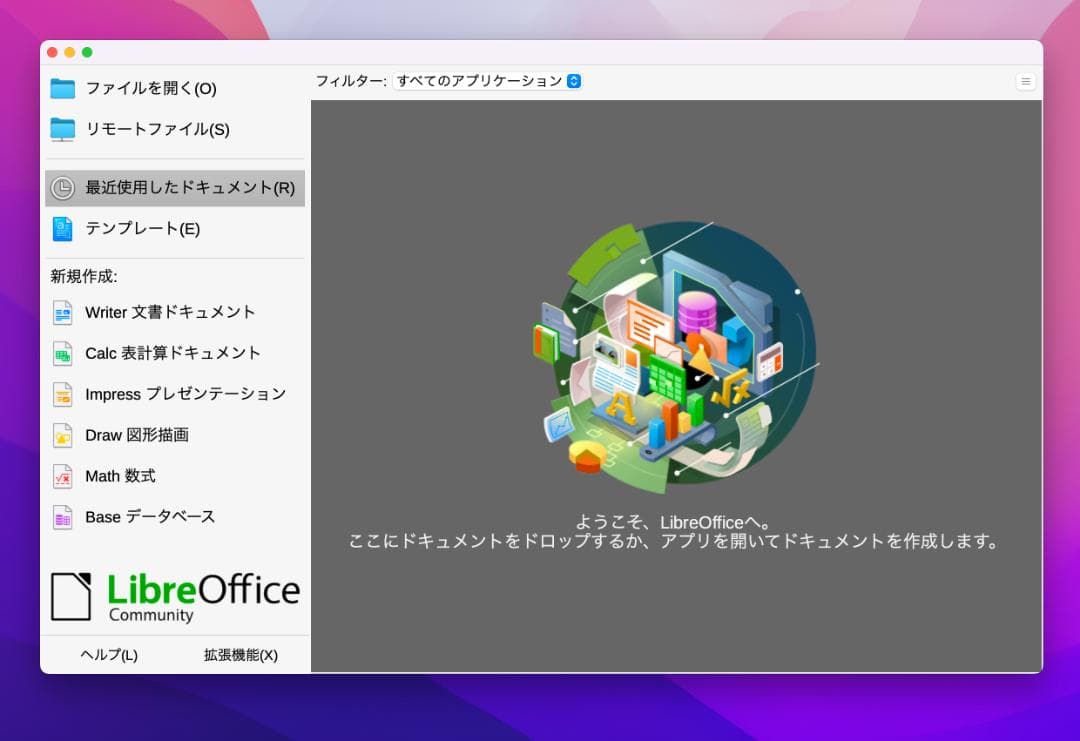Create a new Writer 文書ドキュメント
The height and width of the screenshot is (741, 1080).
coord(170,312)
